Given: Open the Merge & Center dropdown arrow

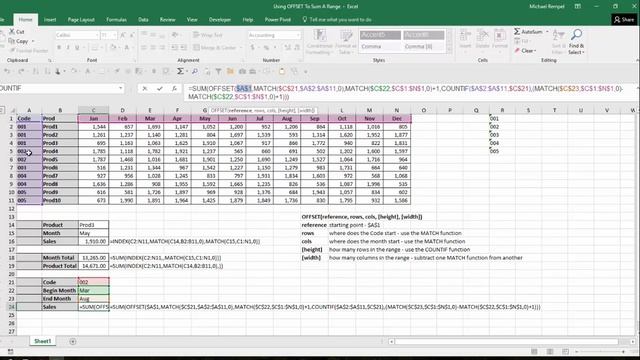Looking at the screenshot, I should [x=241, y=48].
